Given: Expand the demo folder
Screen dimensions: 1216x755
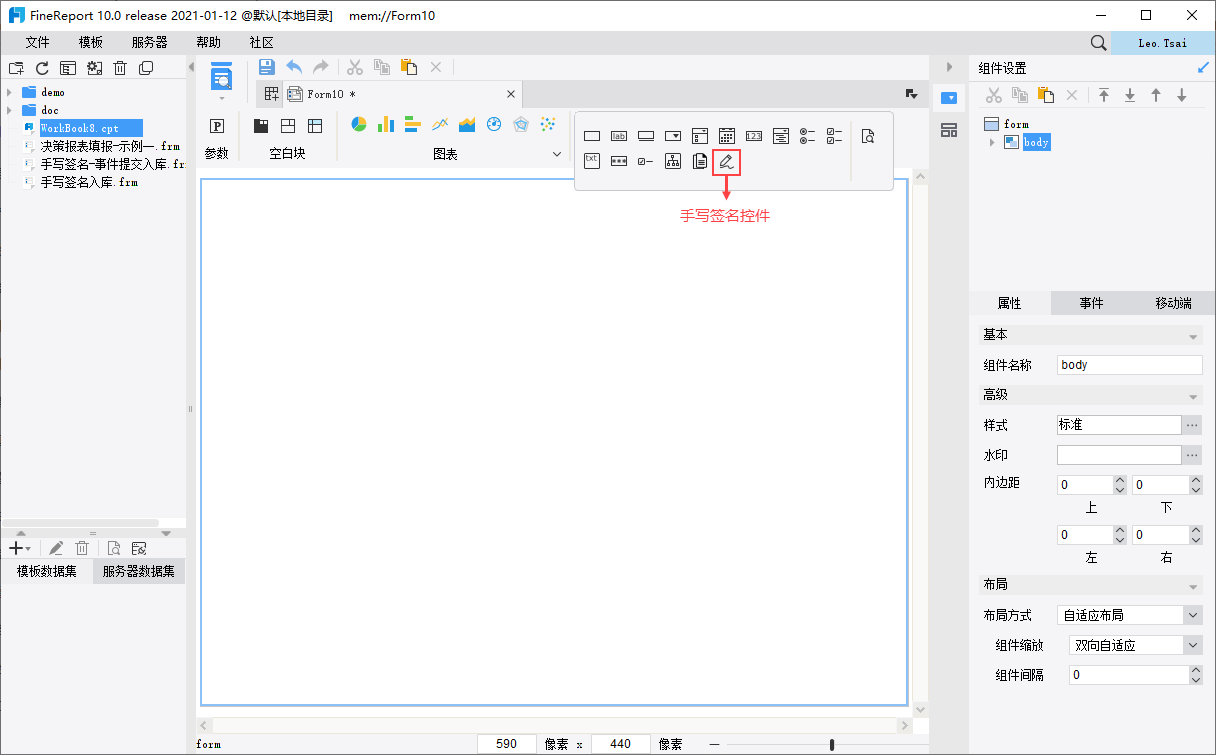Looking at the screenshot, I should (x=9, y=92).
